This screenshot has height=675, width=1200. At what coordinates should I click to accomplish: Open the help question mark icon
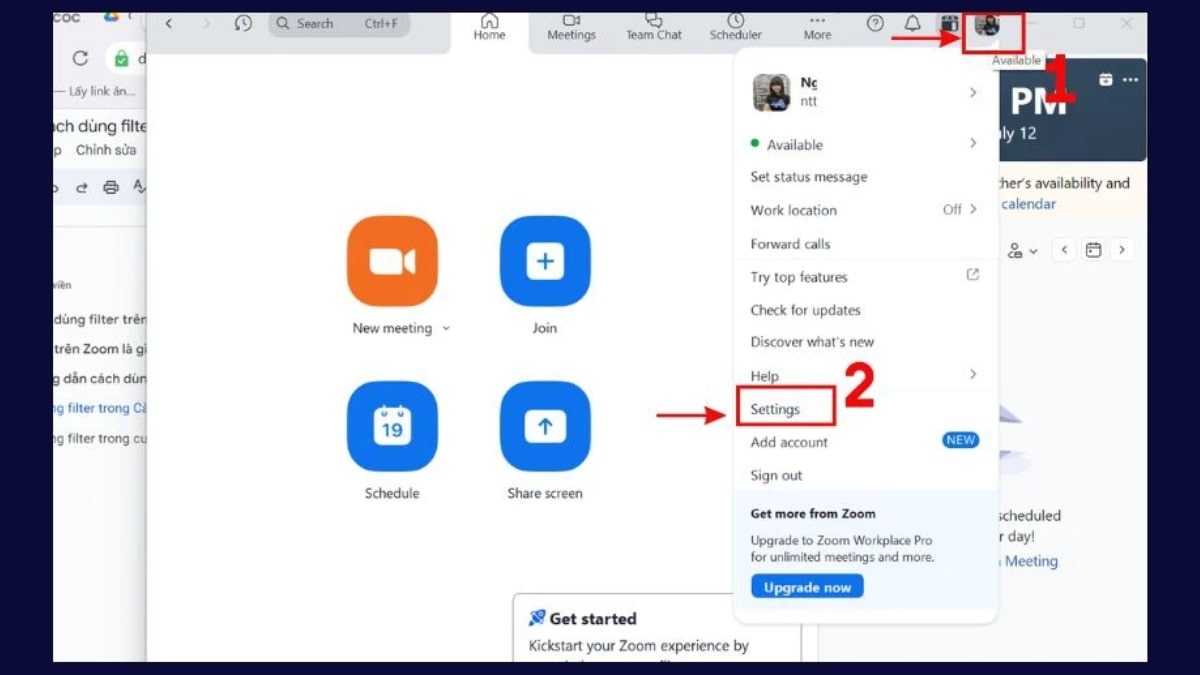[x=875, y=23]
